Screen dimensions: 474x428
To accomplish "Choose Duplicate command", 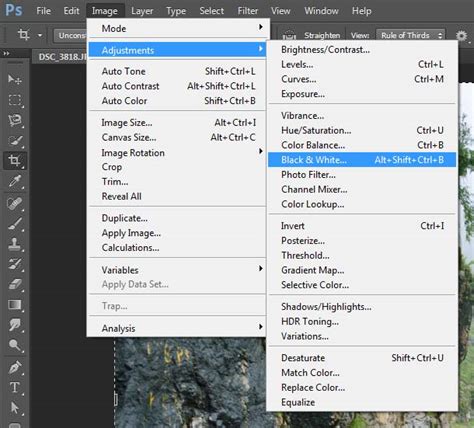I will 178,218.
